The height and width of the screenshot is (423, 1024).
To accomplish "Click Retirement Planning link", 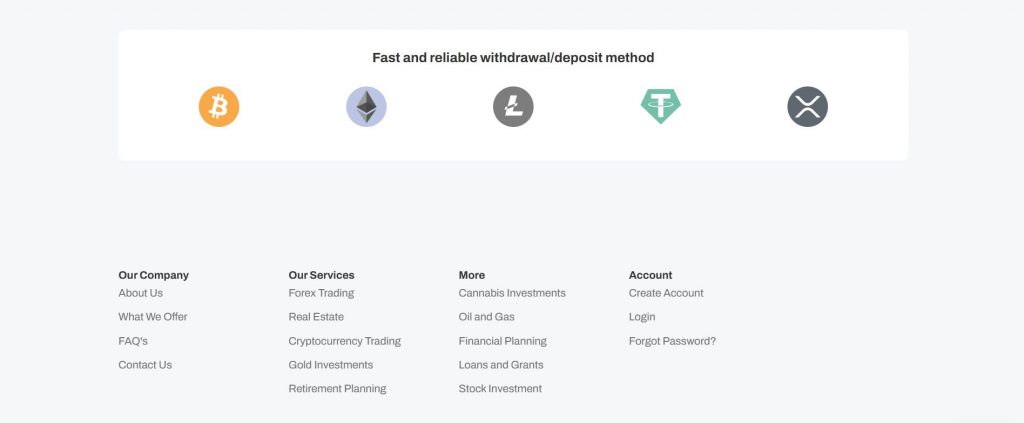I will 337,389.
